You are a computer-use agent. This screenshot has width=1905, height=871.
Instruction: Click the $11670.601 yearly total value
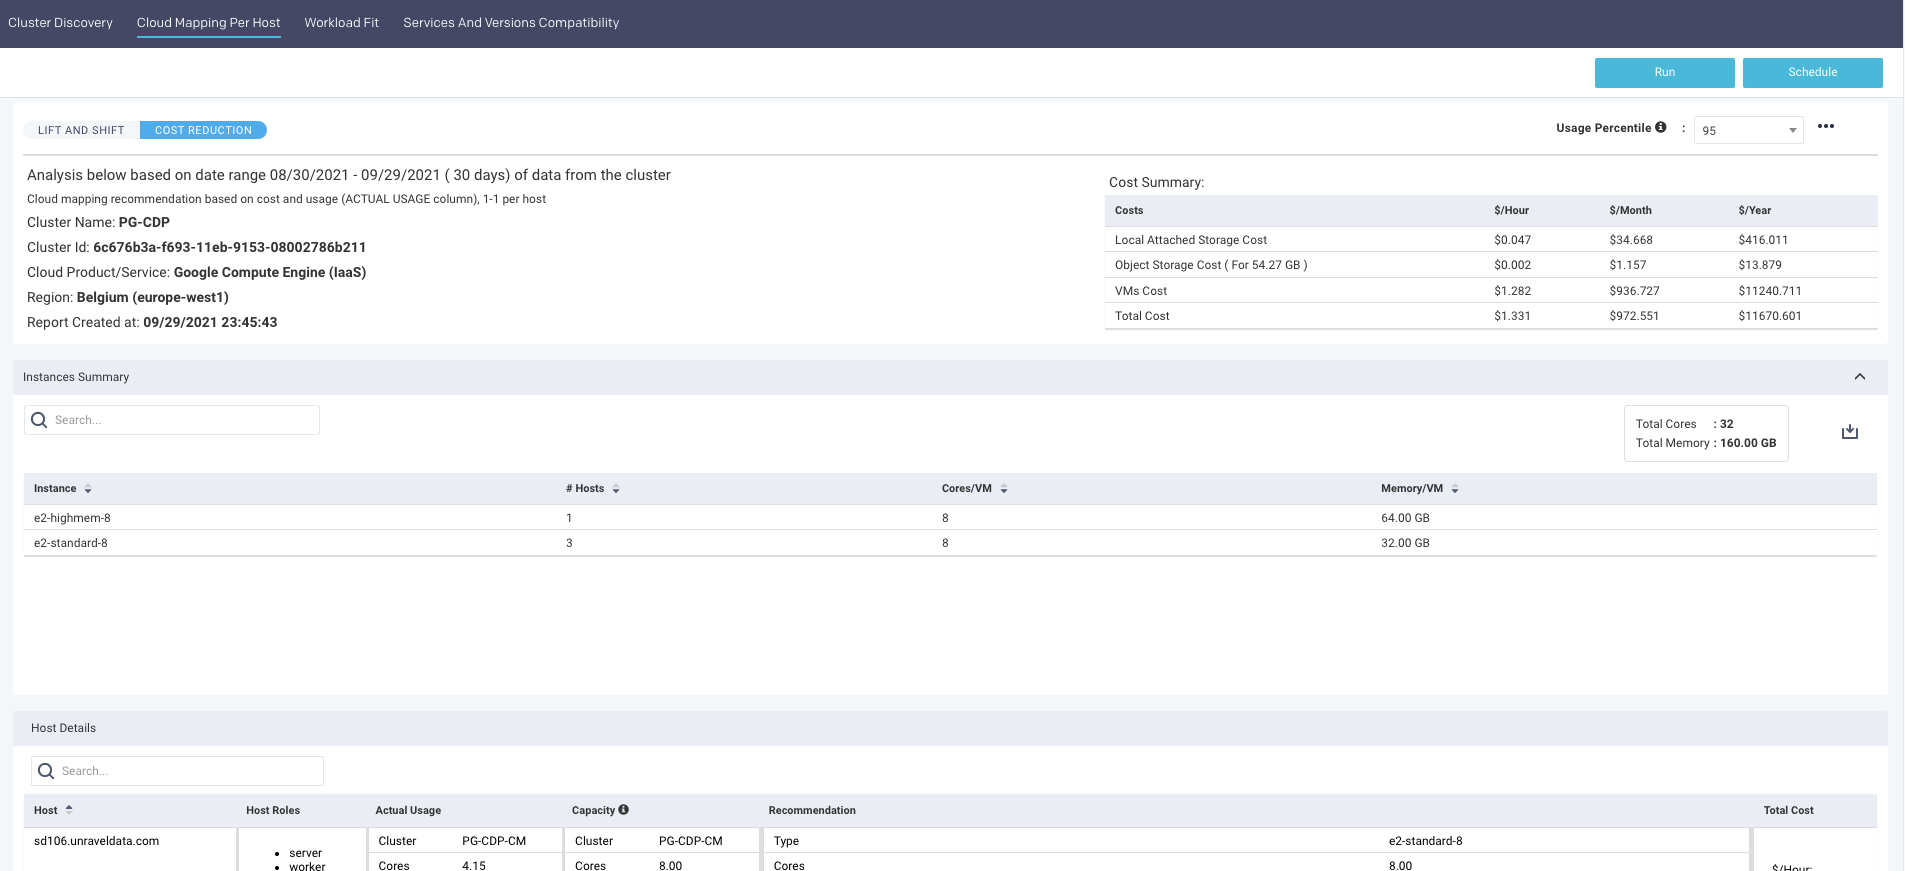(x=1770, y=316)
